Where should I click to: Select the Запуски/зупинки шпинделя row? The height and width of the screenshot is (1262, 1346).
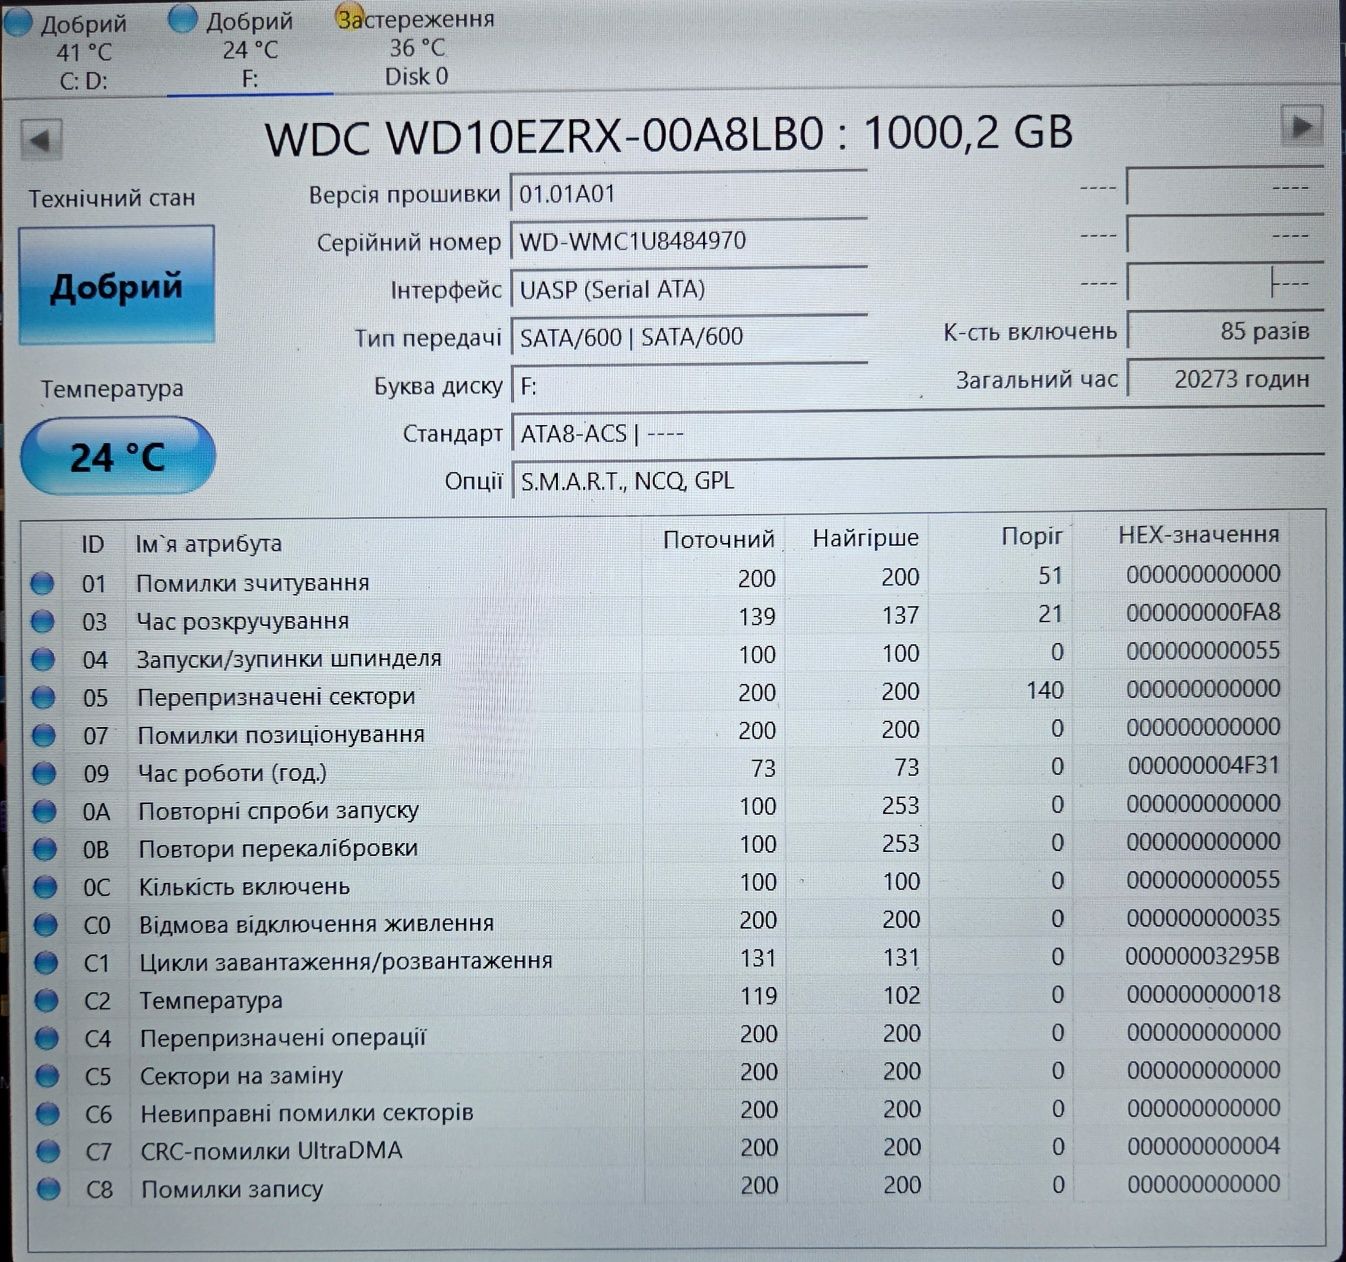point(655,655)
